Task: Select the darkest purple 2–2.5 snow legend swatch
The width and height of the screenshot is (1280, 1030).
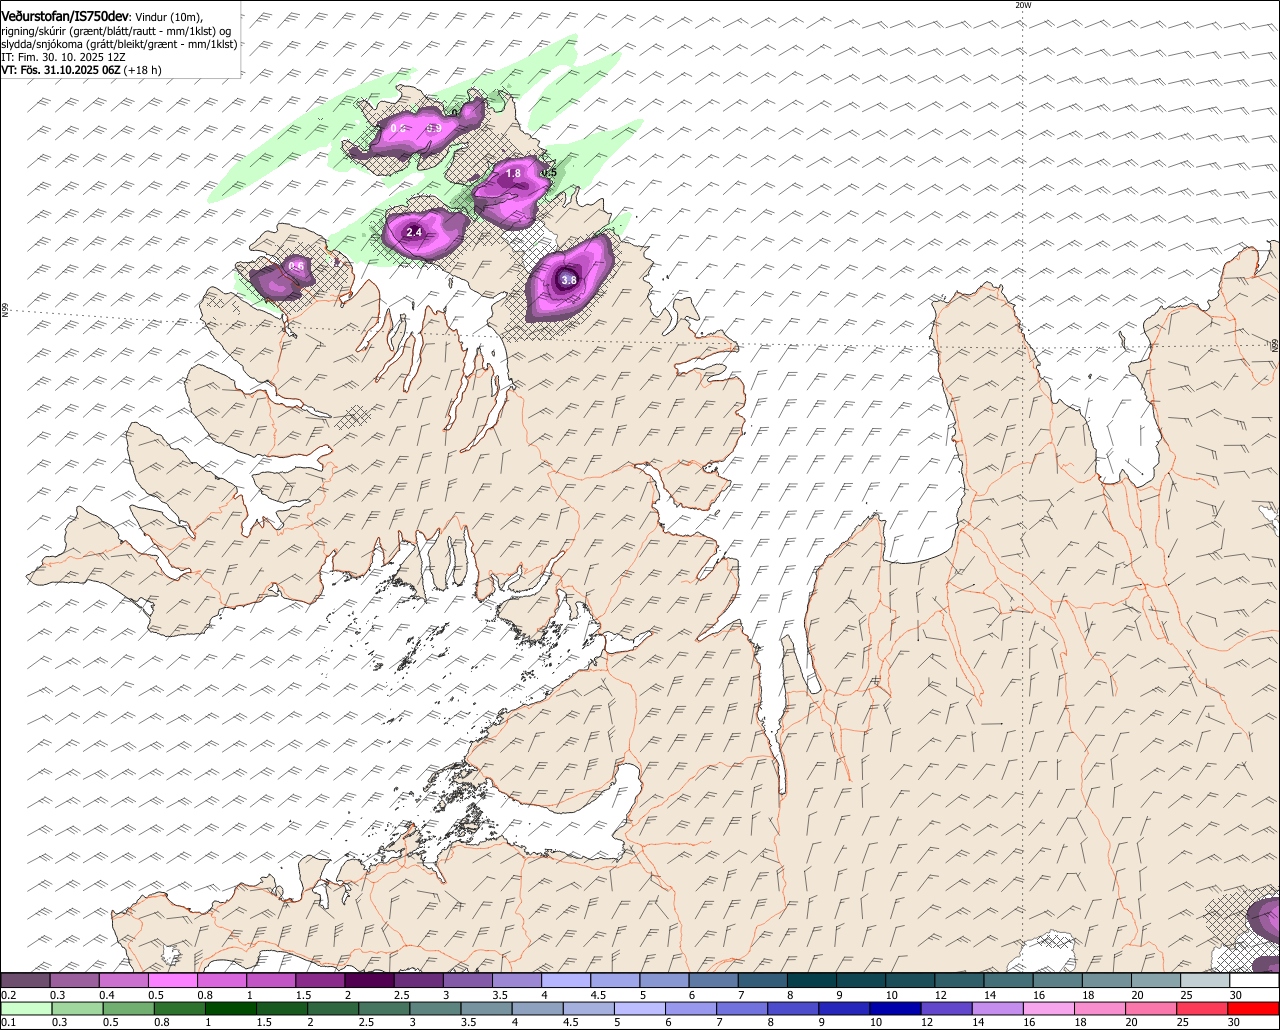Action: click(368, 981)
